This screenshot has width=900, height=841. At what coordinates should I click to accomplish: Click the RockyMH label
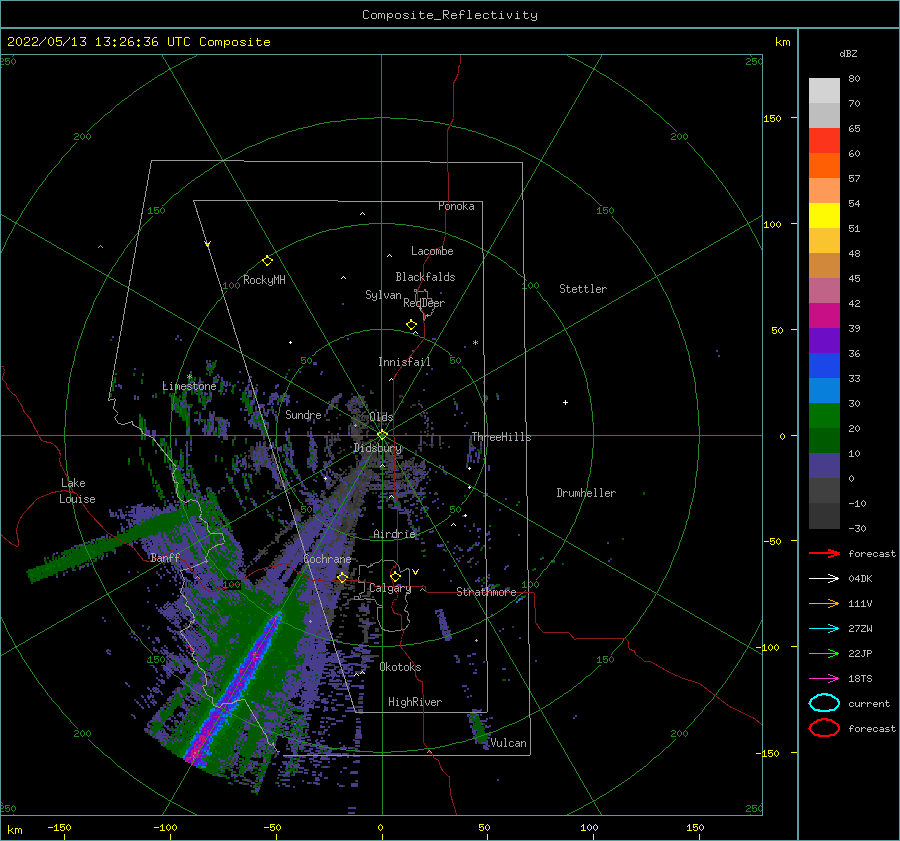264,280
